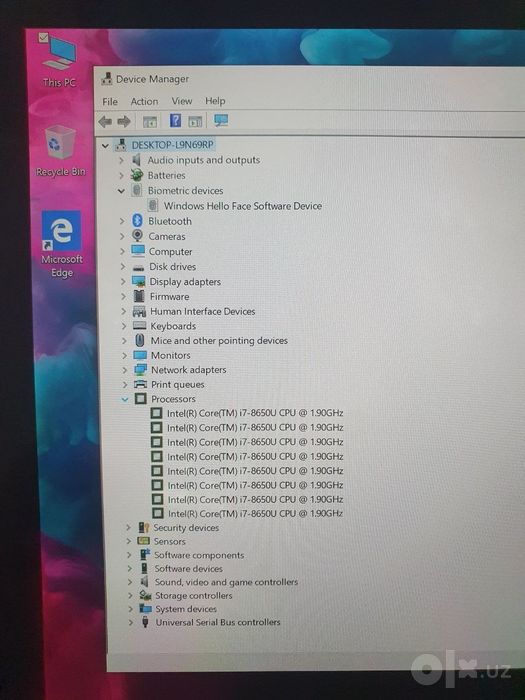
Task: Collapse the Biometric devices category
Action: coord(121,191)
